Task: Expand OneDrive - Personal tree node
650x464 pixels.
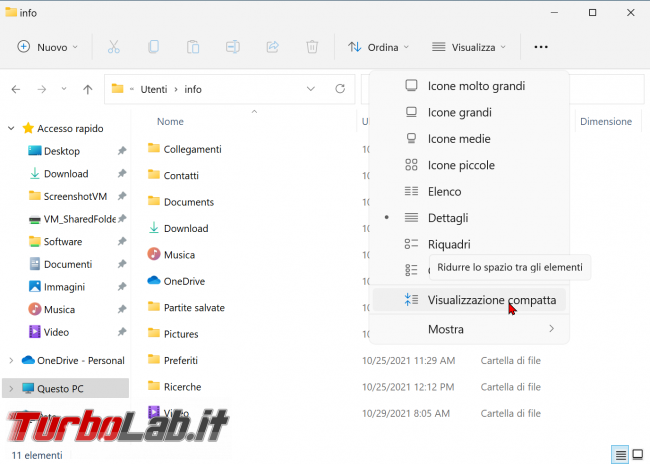Action: (x=11, y=360)
